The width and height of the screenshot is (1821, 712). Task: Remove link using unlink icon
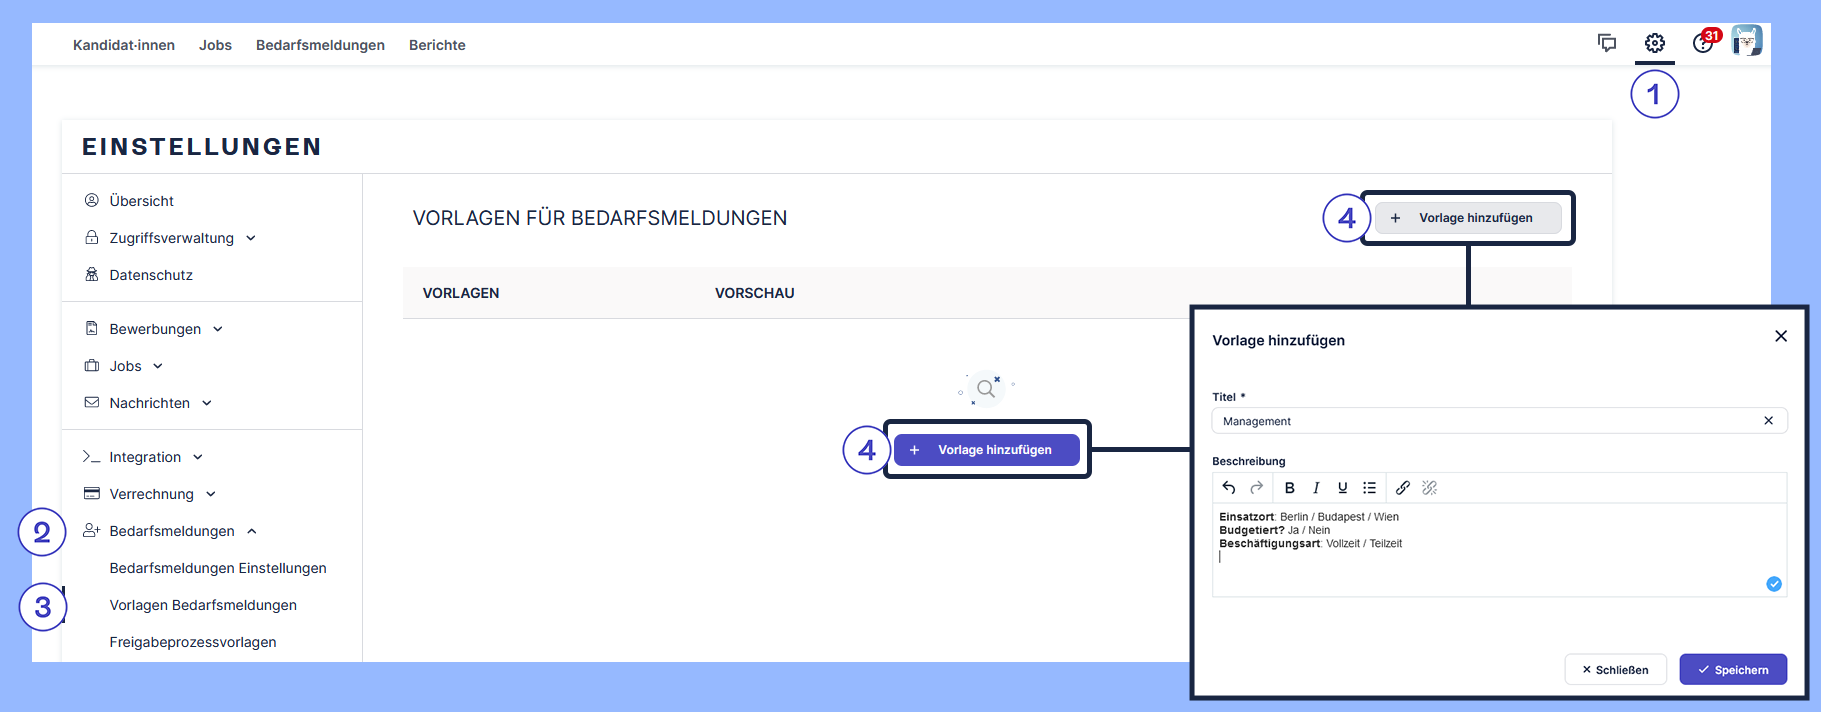[1430, 488]
